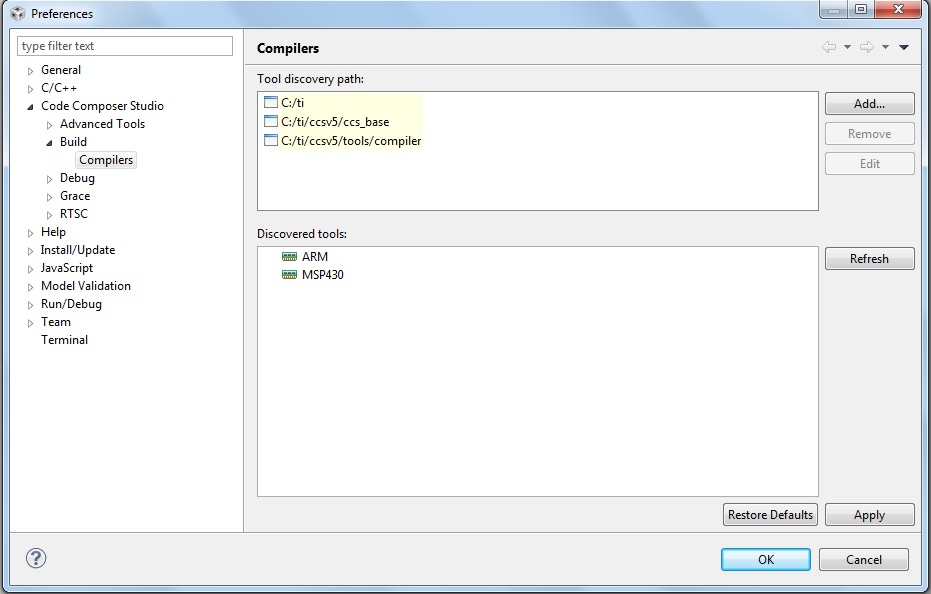Image resolution: width=931 pixels, height=594 pixels.
Task: Select the Help preferences item
Action: pyautogui.click(x=53, y=232)
